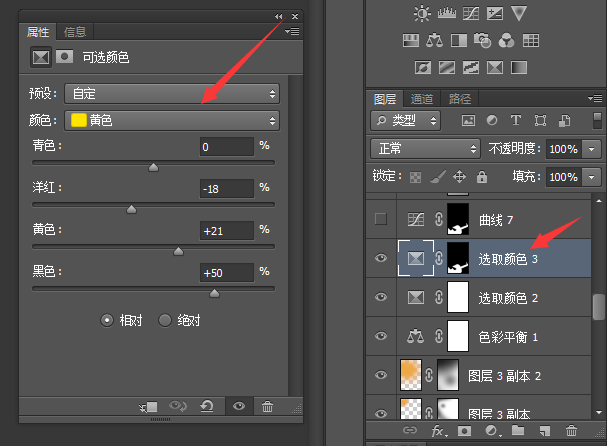
Task: Add a Photo Filter adjustment layer
Action: point(482,40)
